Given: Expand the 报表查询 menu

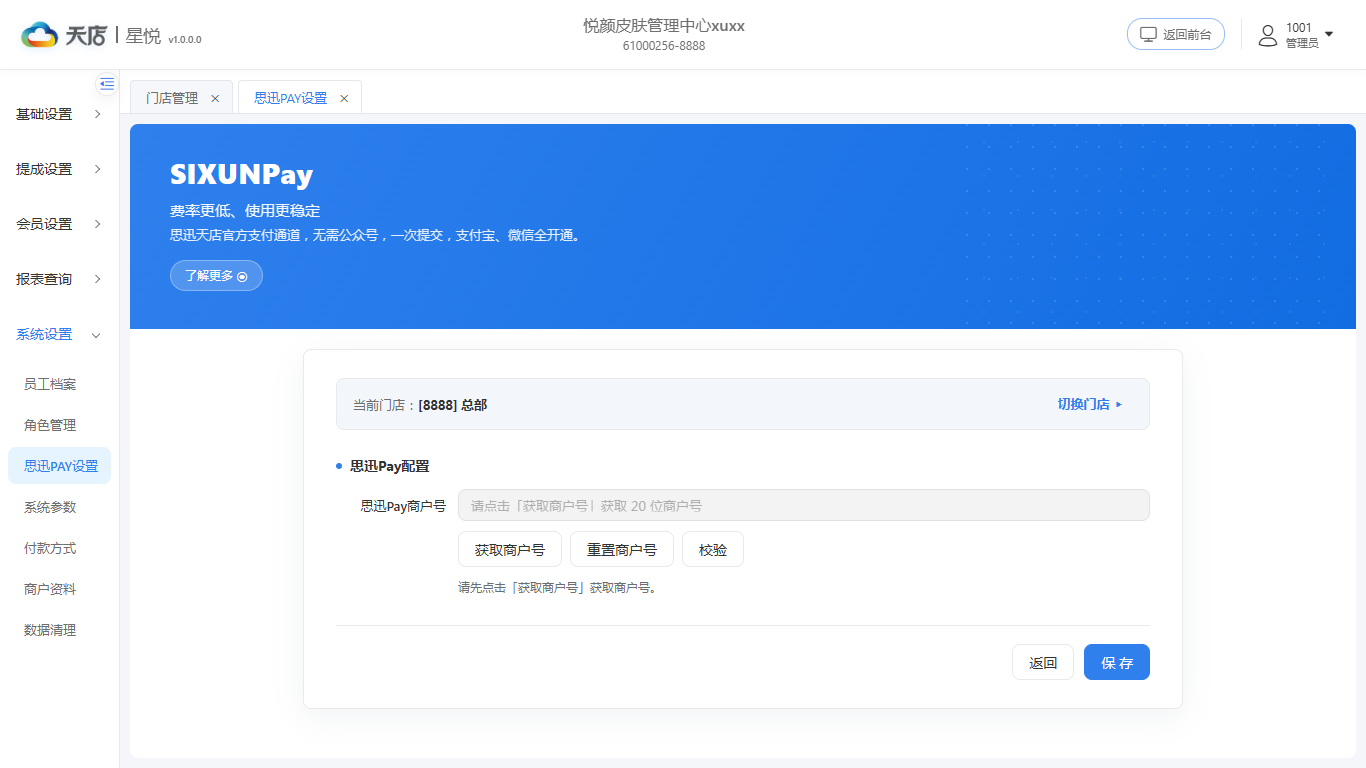Looking at the screenshot, I should (x=60, y=279).
